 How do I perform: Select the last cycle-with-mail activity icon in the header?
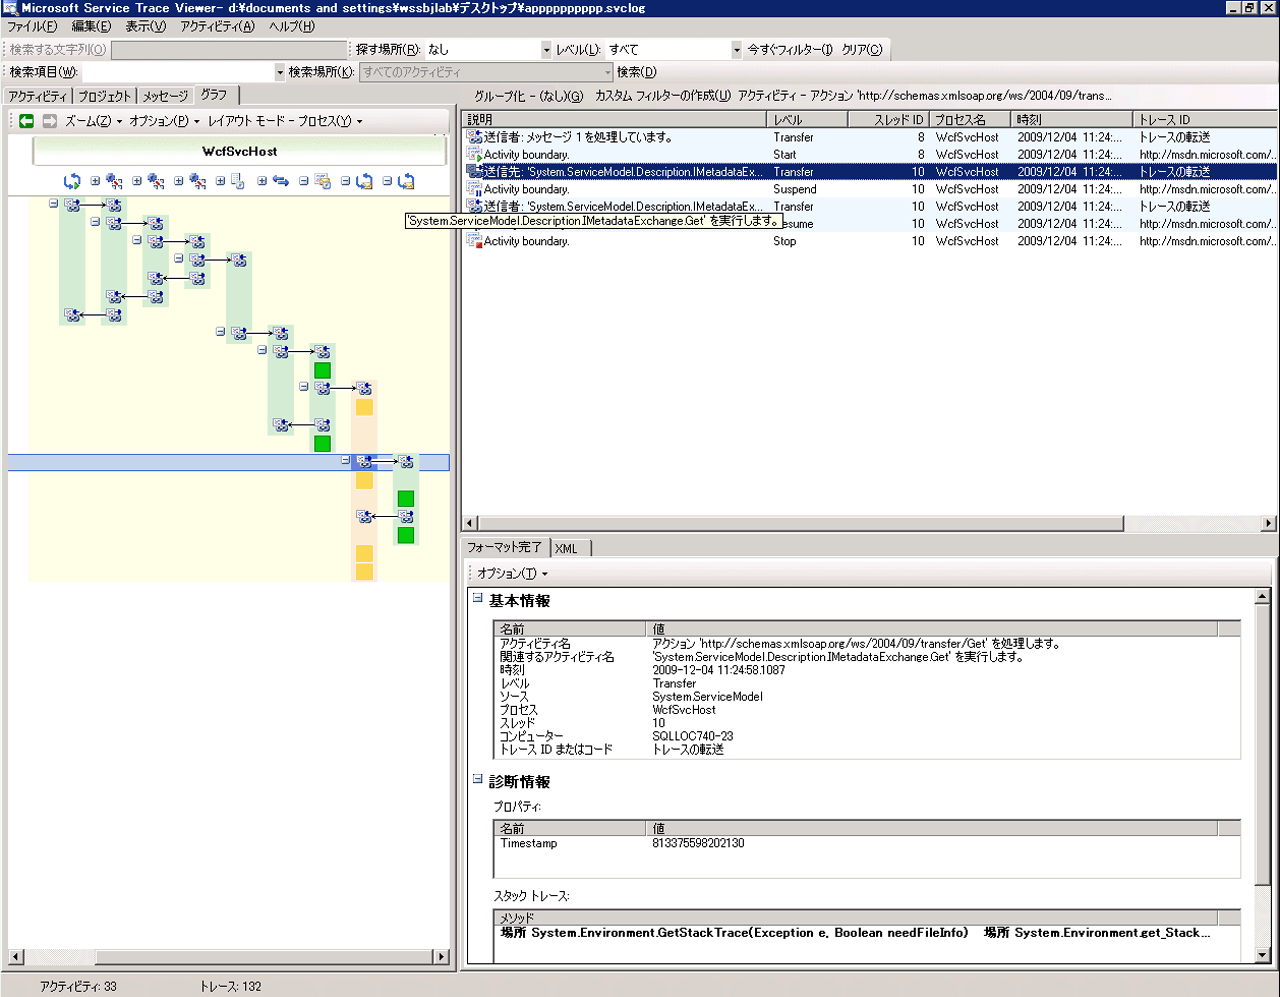point(406,181)
